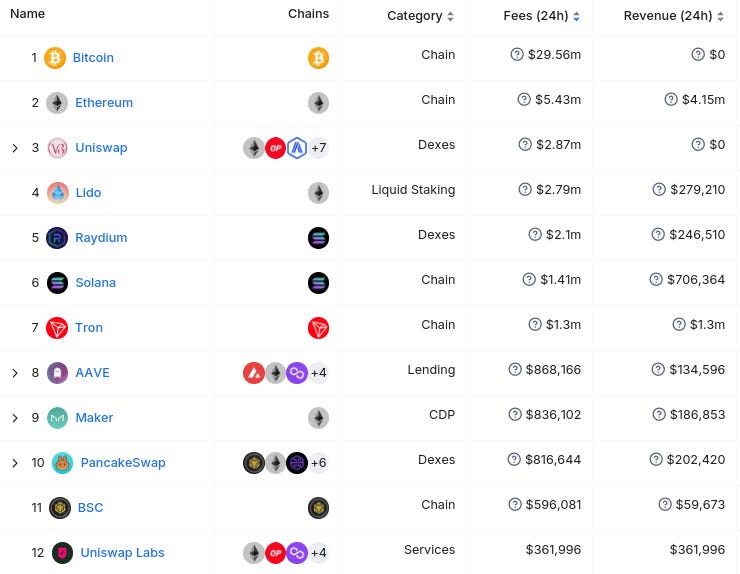
Task: Click the $186,853 revenue value
Action: (698, 415)
